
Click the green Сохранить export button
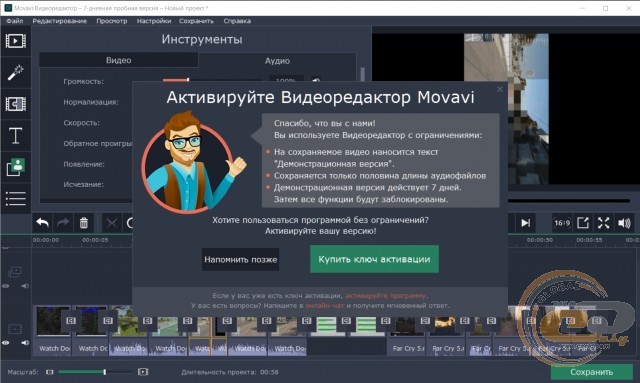click(591, 372)
